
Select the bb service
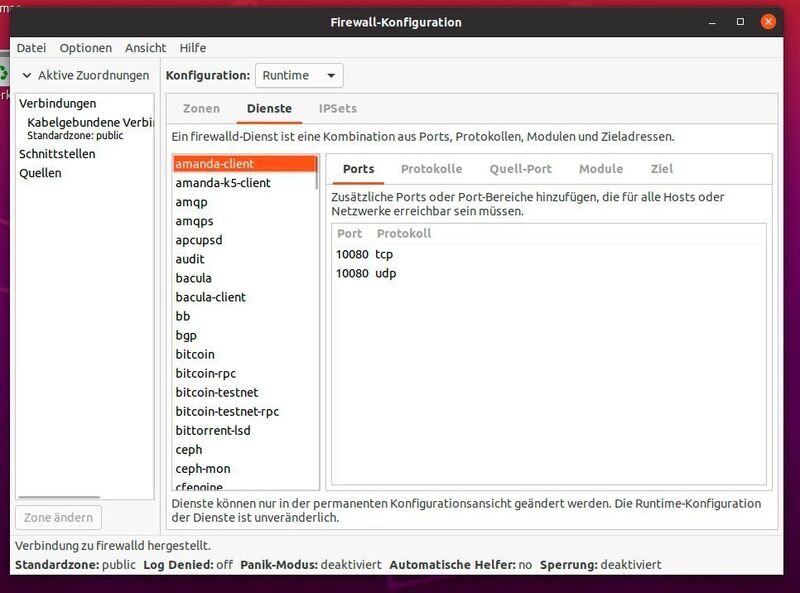tap(244, 316)
